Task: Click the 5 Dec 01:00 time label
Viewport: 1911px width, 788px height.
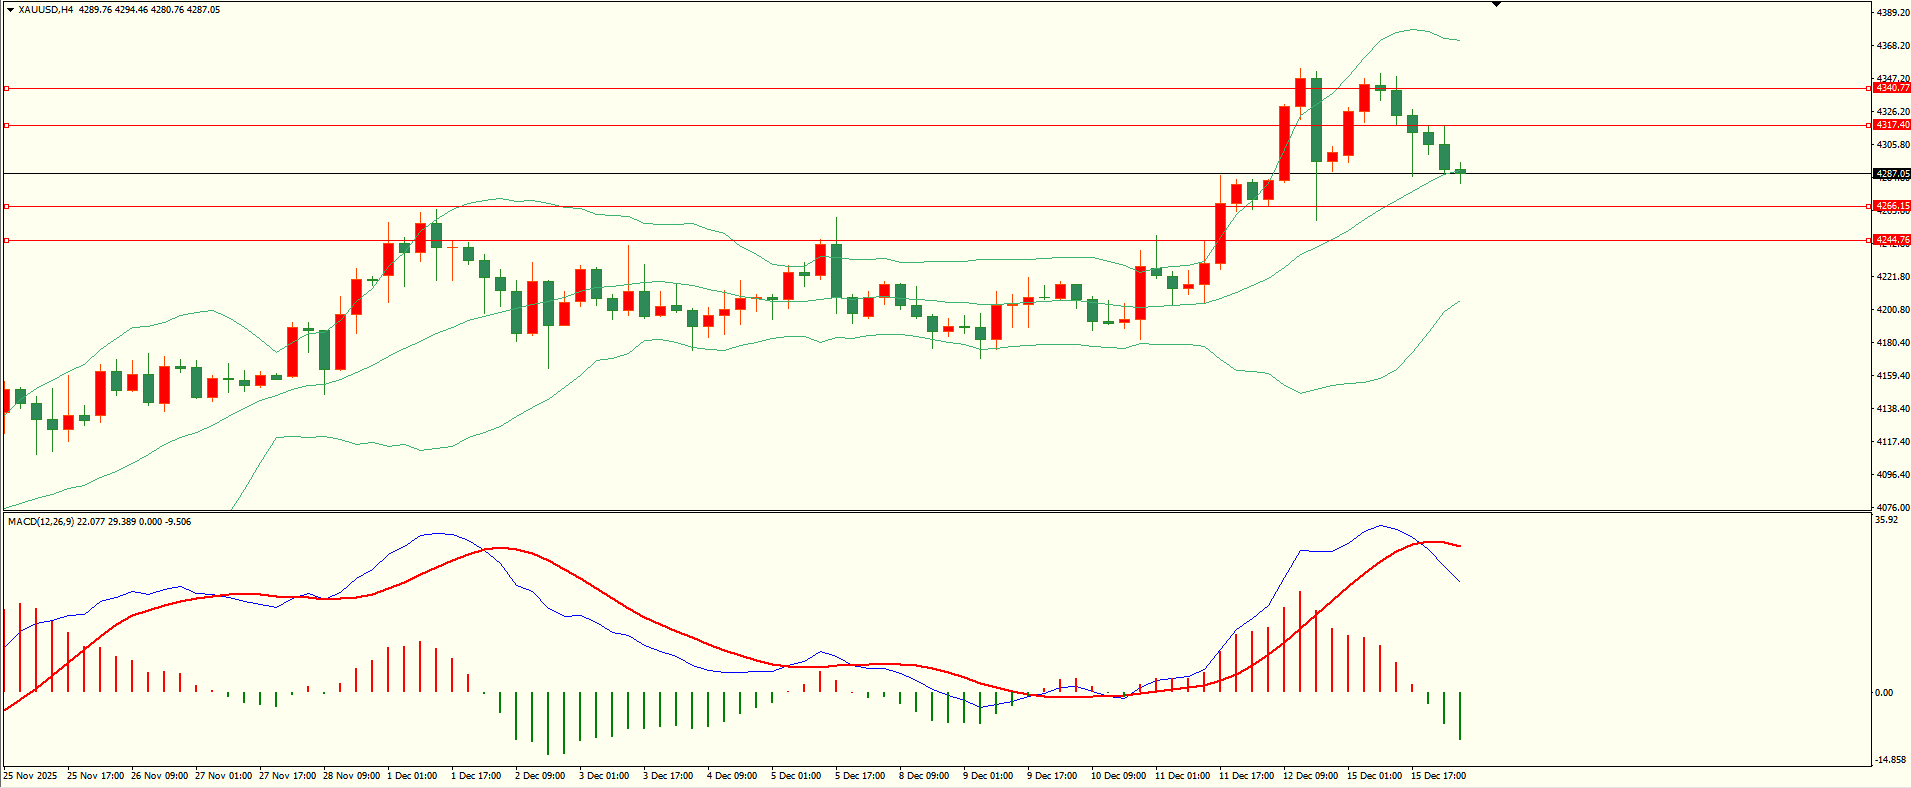Action: 796,776
